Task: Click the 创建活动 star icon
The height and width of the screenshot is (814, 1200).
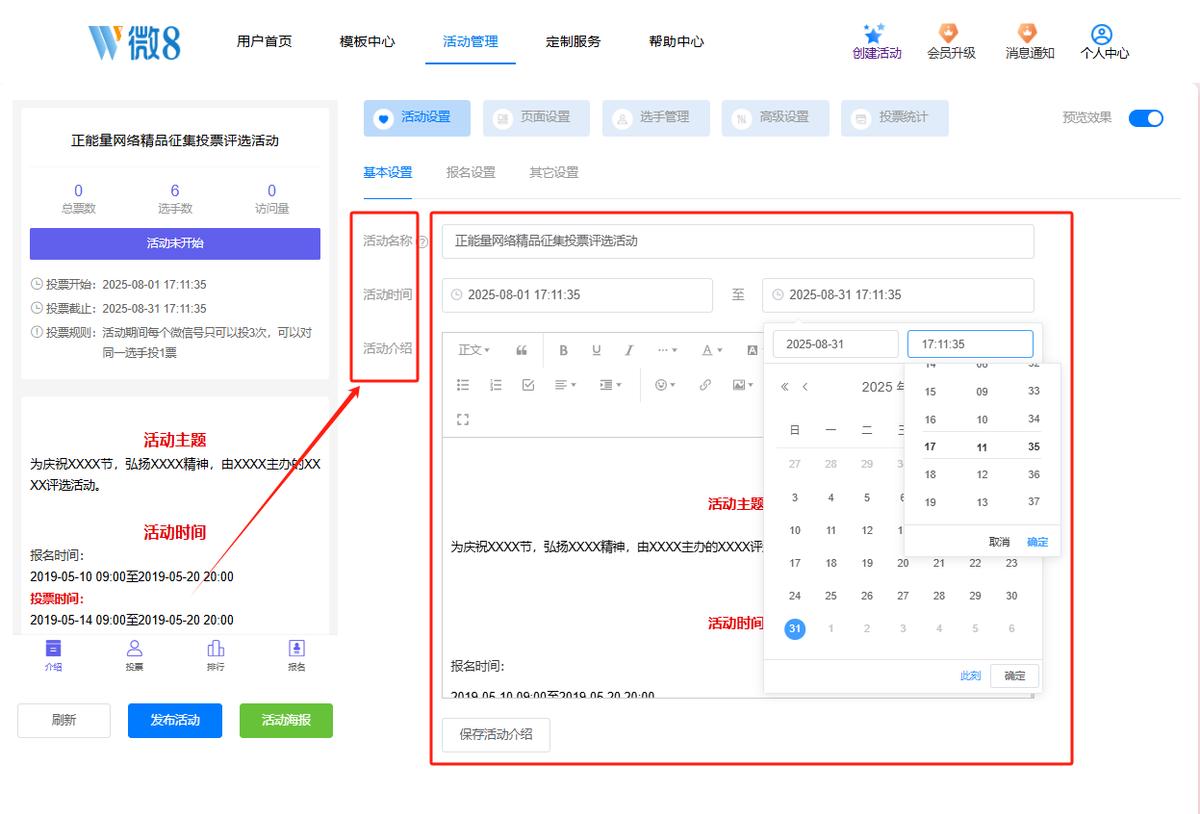Action: (875, 34)
